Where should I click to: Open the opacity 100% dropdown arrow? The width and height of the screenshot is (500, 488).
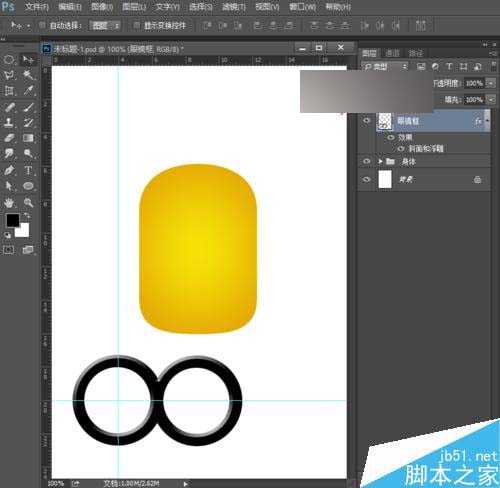coord(490,83)
